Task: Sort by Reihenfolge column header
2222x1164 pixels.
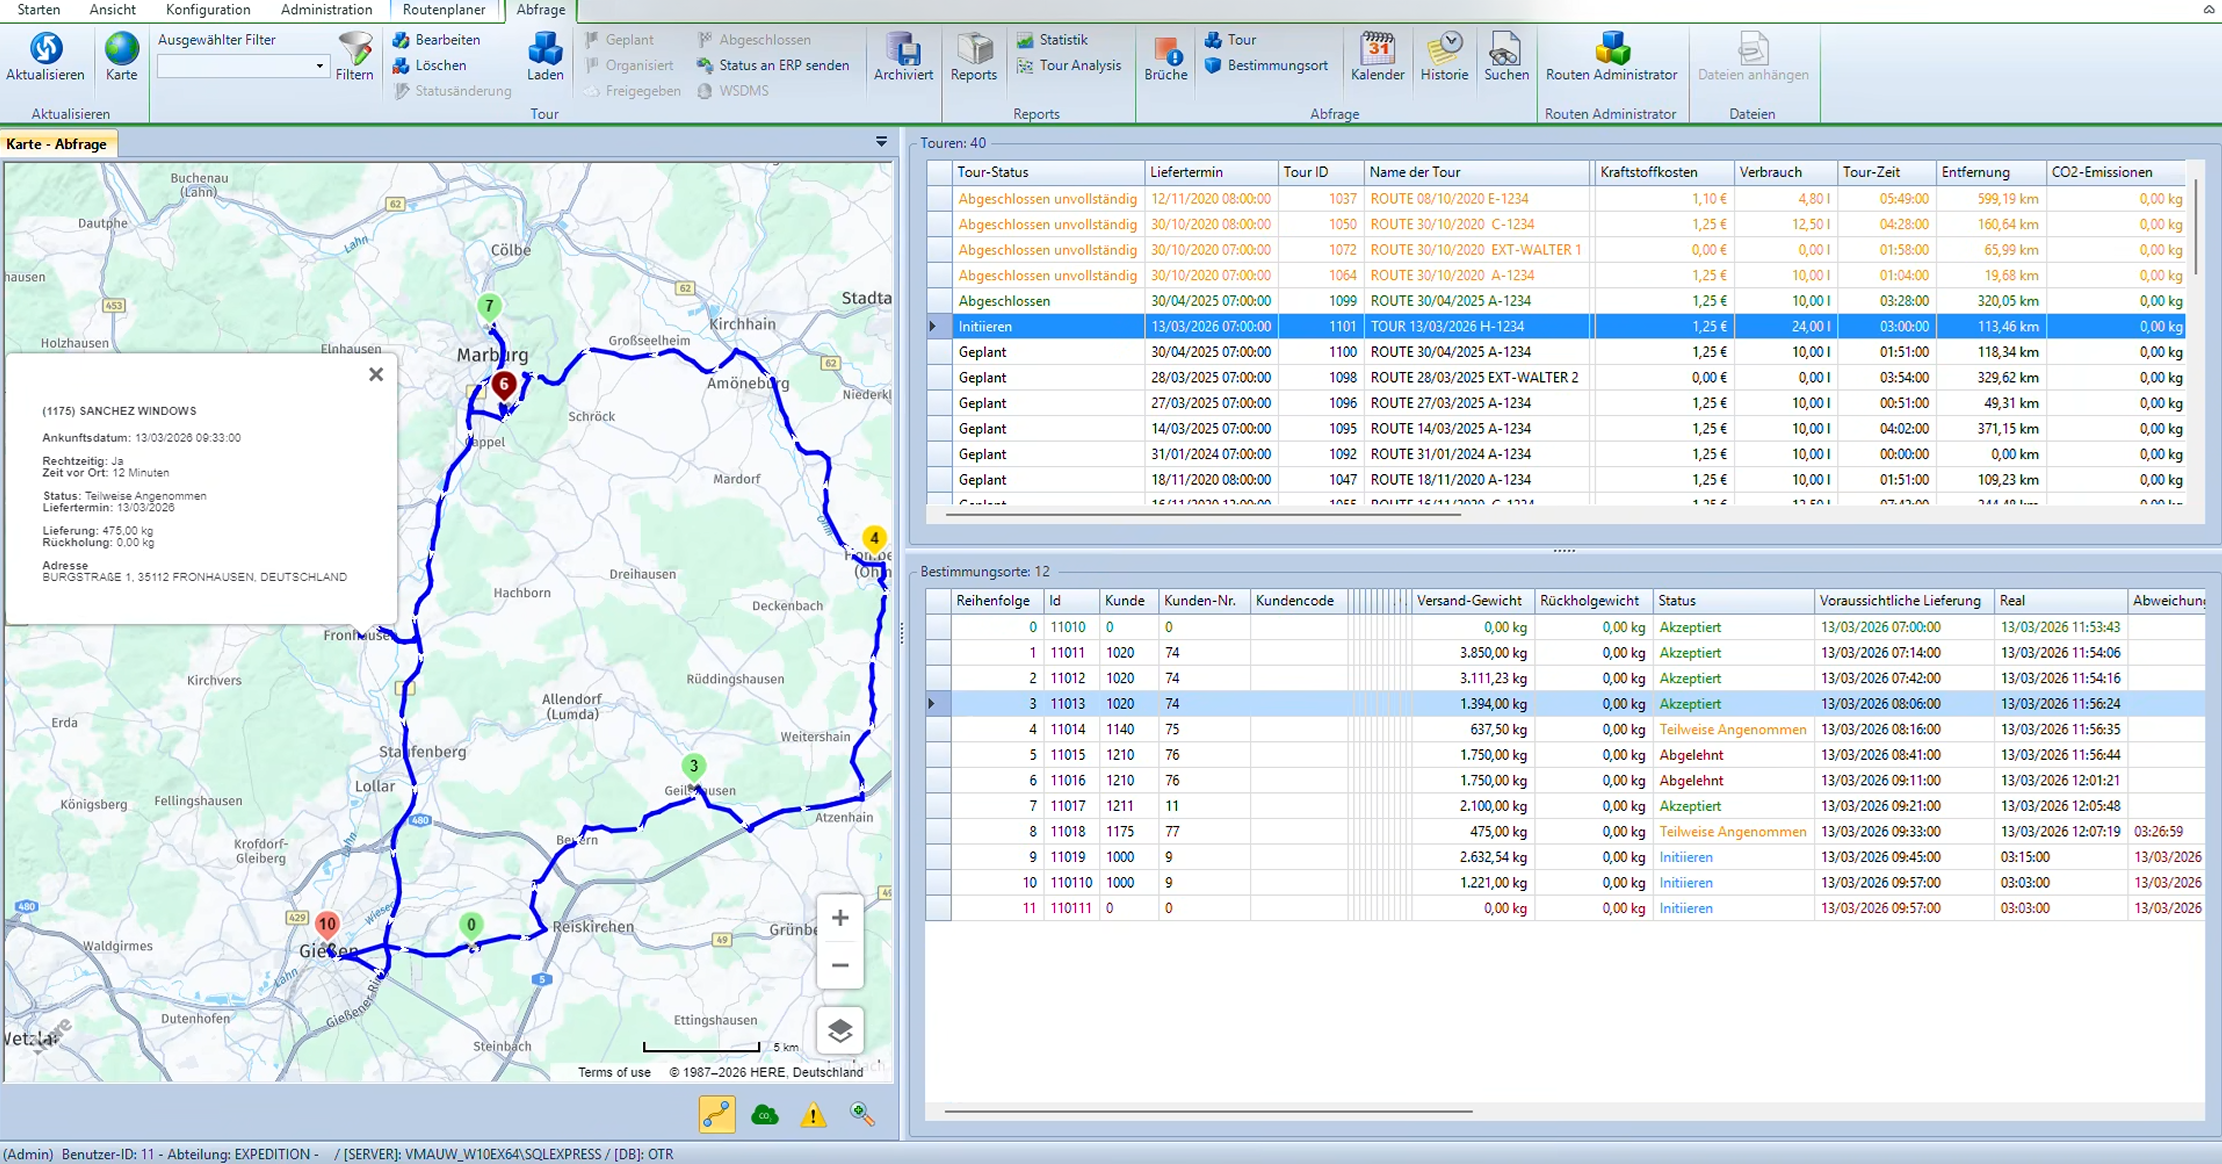Action: (x=997, y=601)
